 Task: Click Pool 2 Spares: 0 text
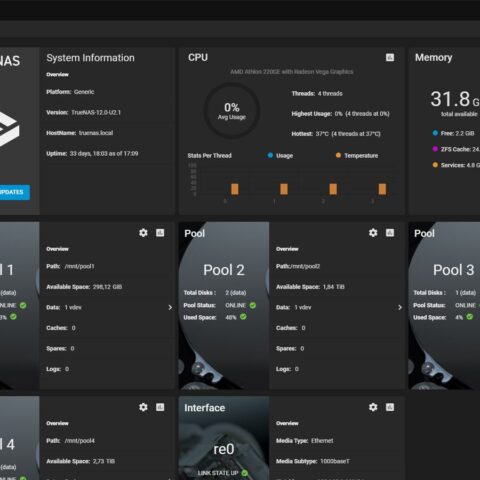tap(290, 349)
